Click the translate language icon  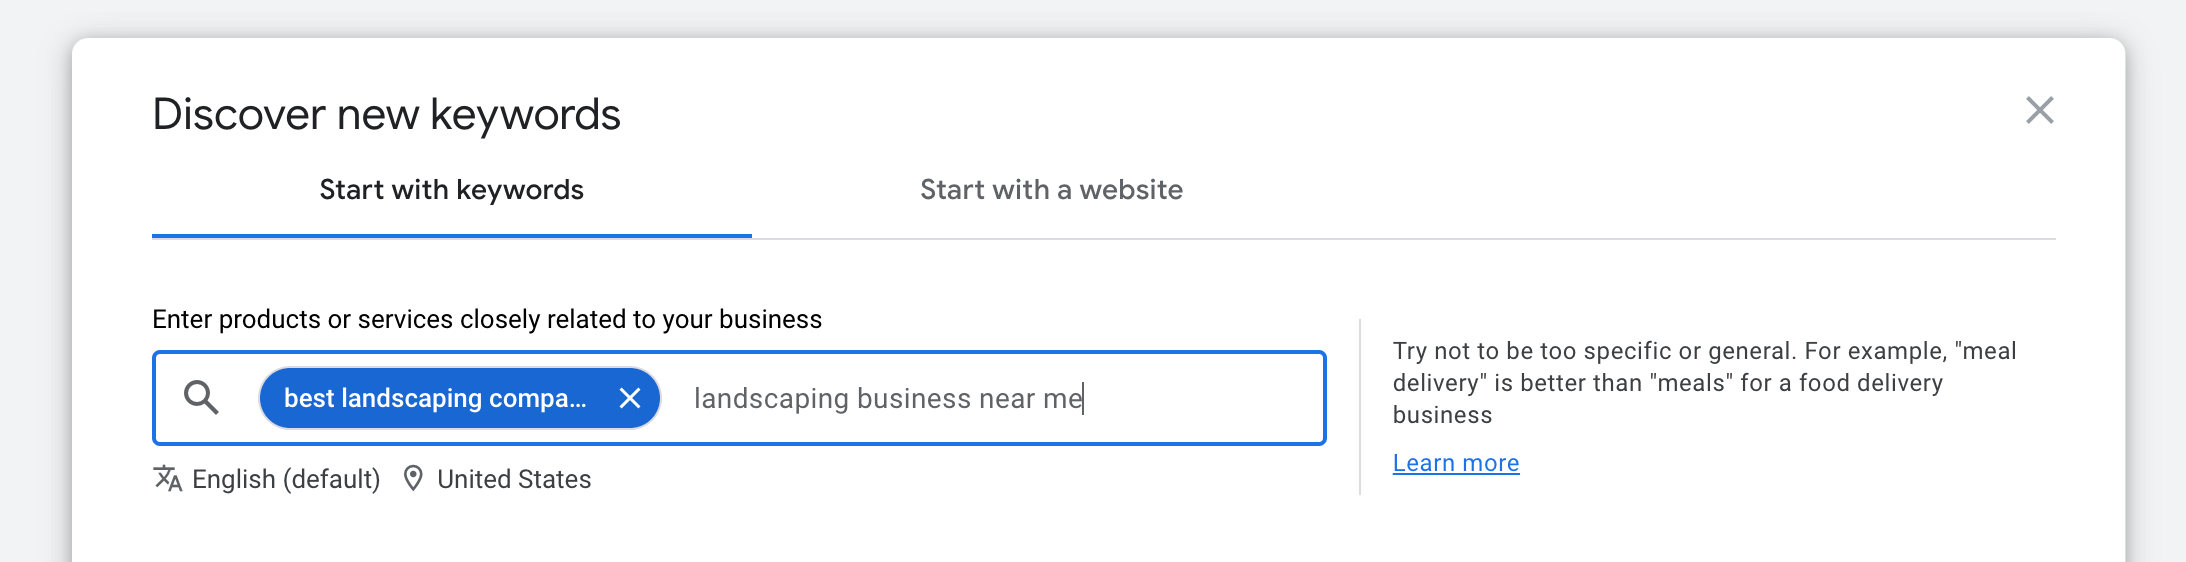coord(167,479)
